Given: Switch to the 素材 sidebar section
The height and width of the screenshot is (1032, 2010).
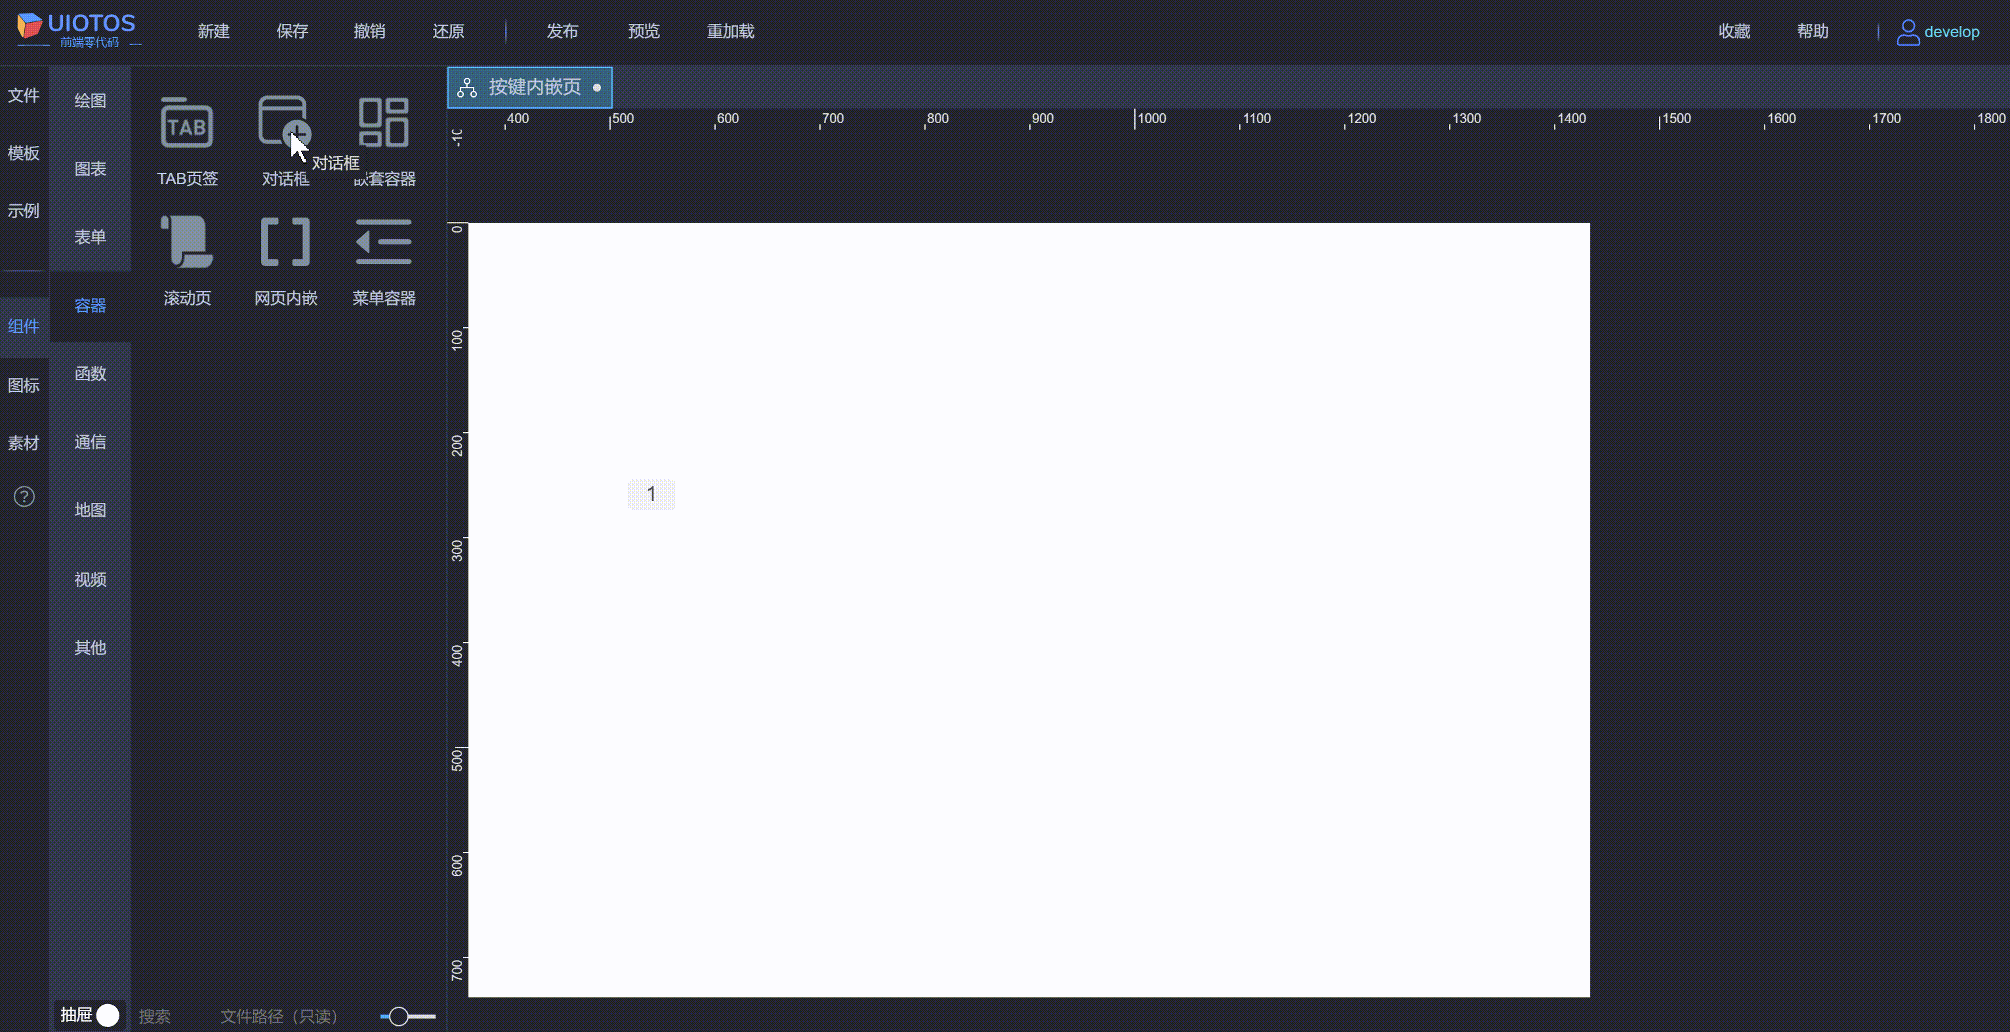Looking at the screenshot, I should 24,443.
